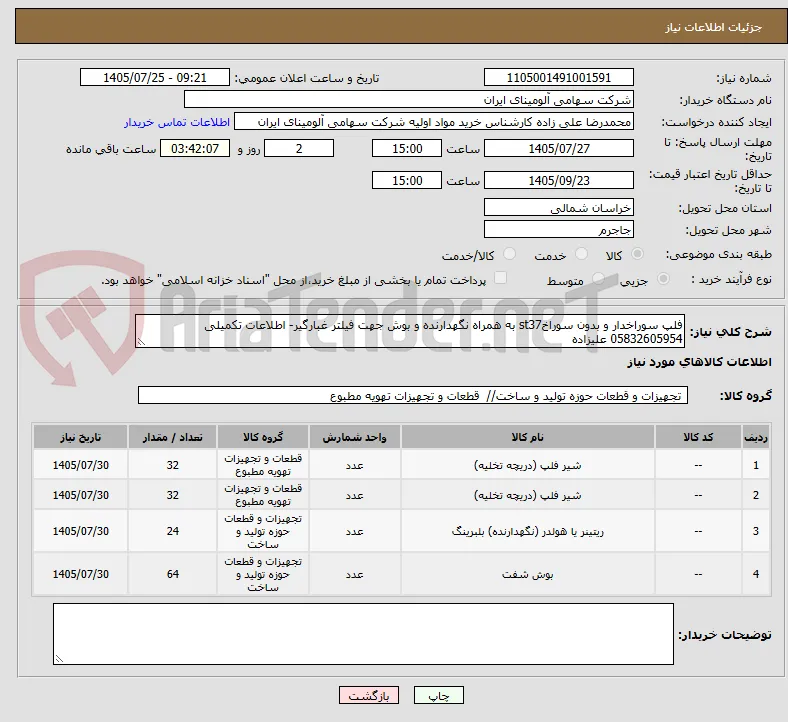
Task: Click the گروه کالا field
Action: (413, 395)
